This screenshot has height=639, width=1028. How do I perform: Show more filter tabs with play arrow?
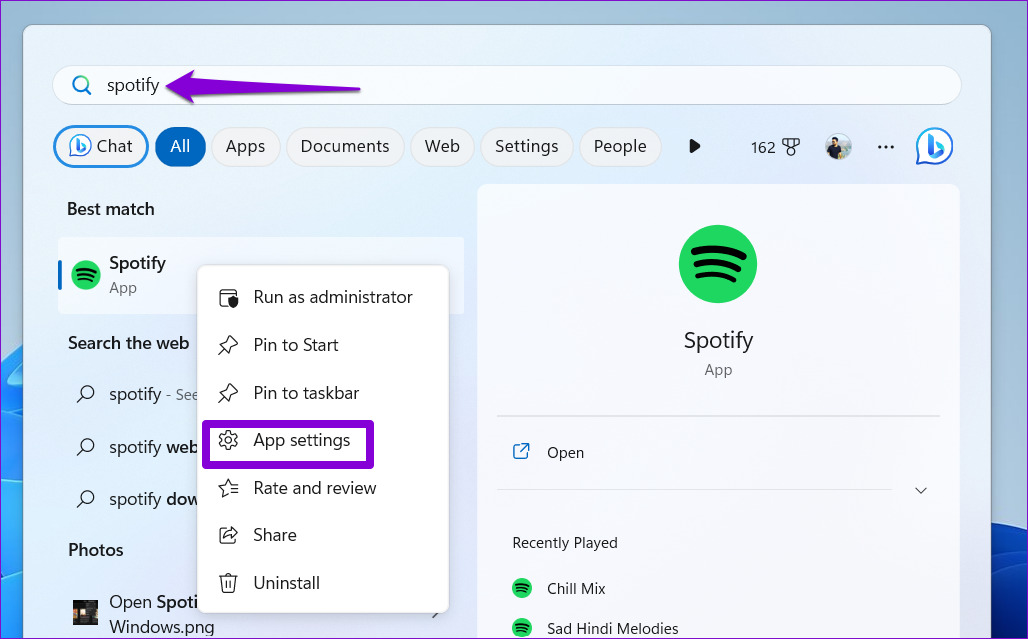pyautogui.click(x=694, y=146)
